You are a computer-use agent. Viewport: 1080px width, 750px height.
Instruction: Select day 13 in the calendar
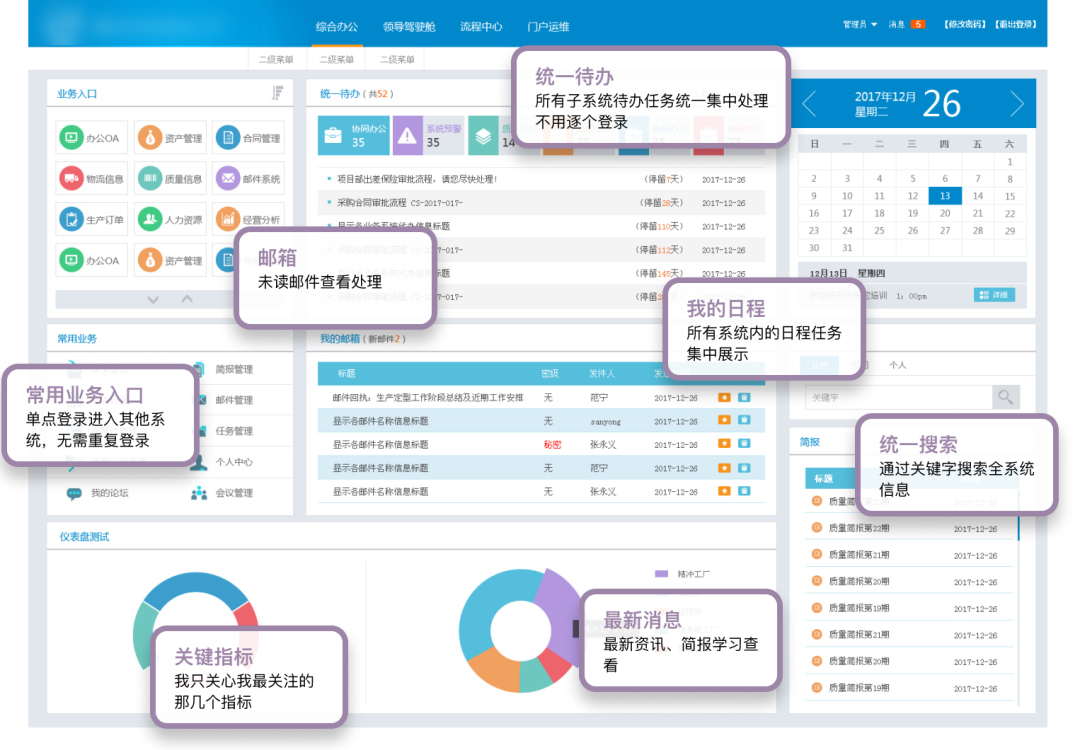[x=945, y=196]
